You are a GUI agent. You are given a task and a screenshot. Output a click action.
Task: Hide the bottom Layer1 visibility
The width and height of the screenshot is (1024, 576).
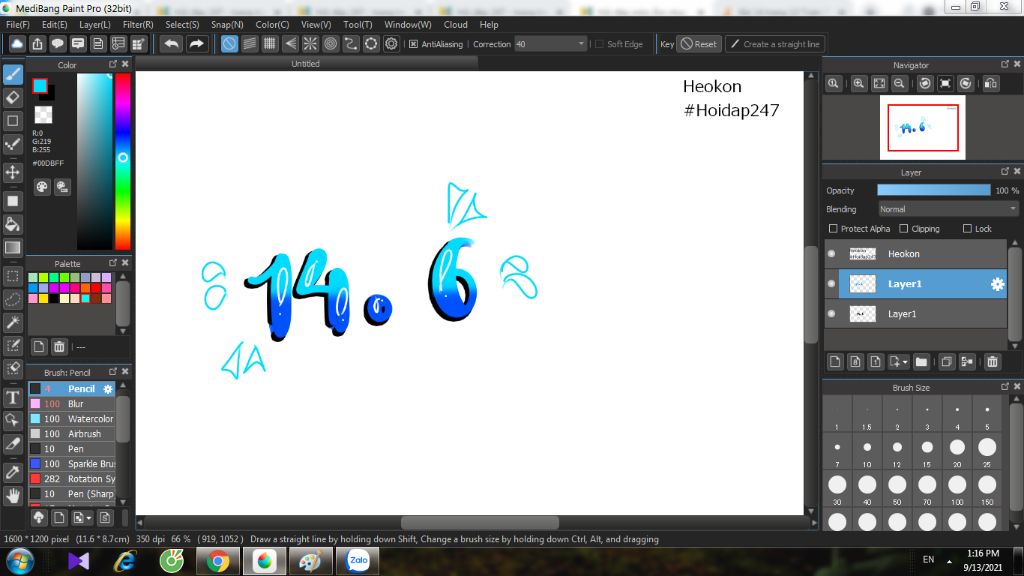[831, 313]
